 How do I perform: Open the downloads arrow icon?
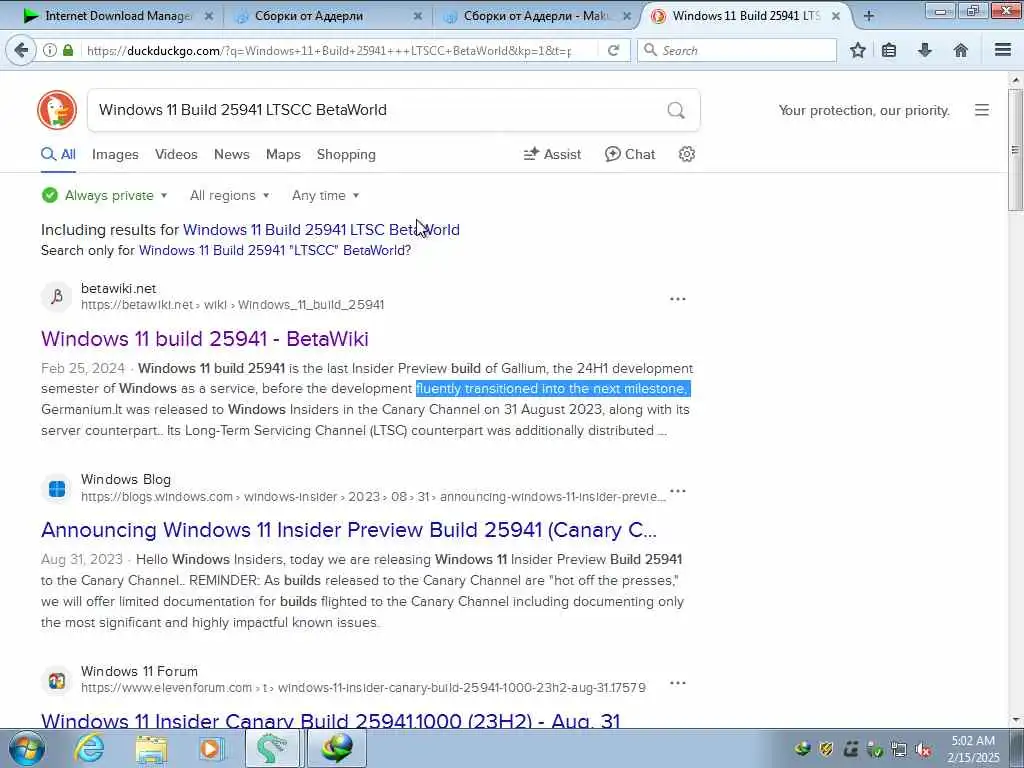click(925, 50)
